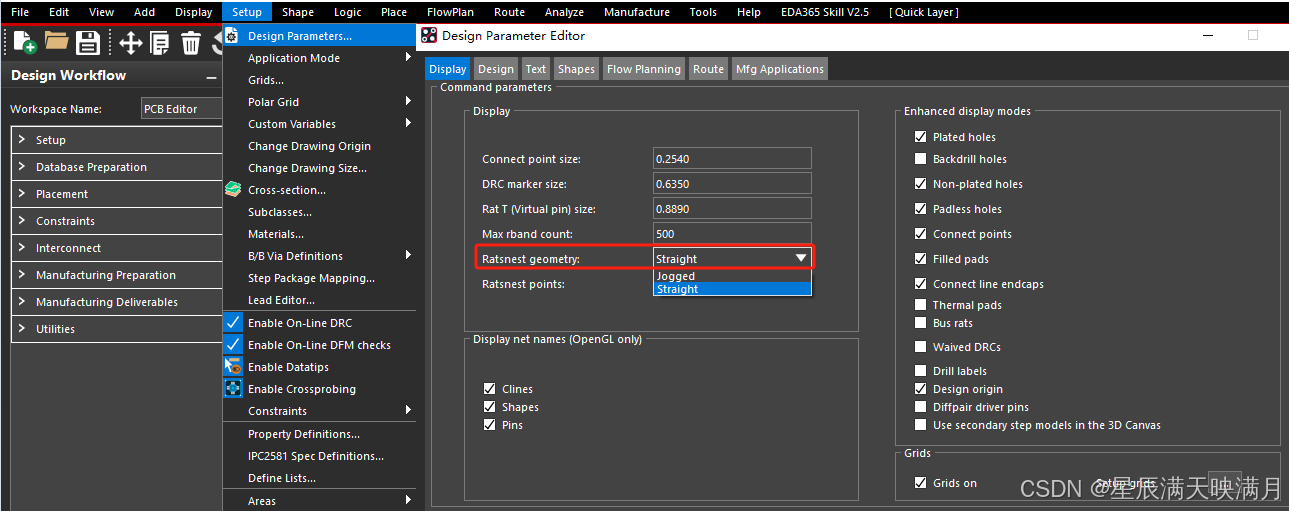The height and width of the screenshot is (511, 1289).
Task: Toggle Non-plated holes checkbox
Action: [921, 184]
